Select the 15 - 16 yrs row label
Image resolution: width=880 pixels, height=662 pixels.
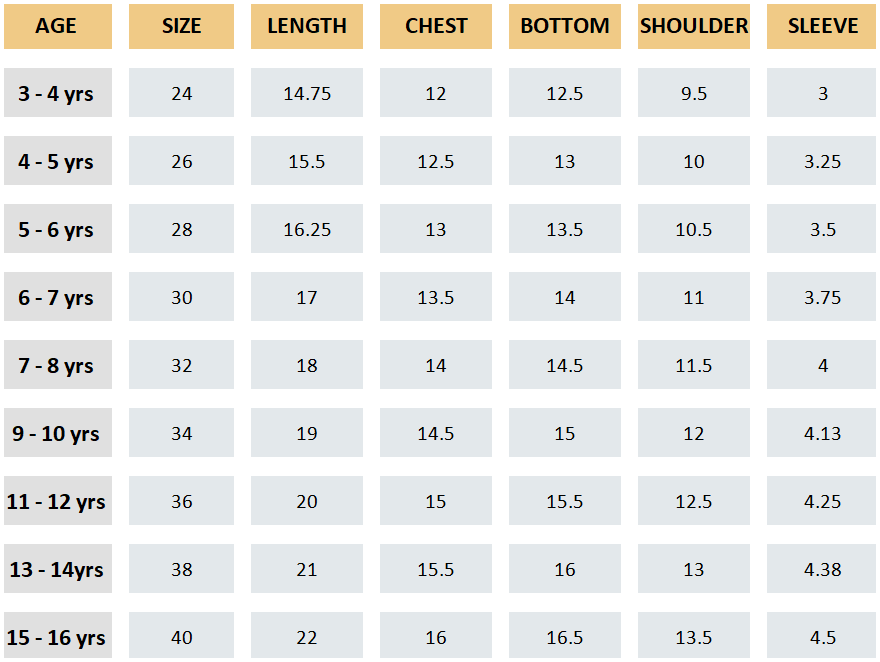(x=56, y=638)
